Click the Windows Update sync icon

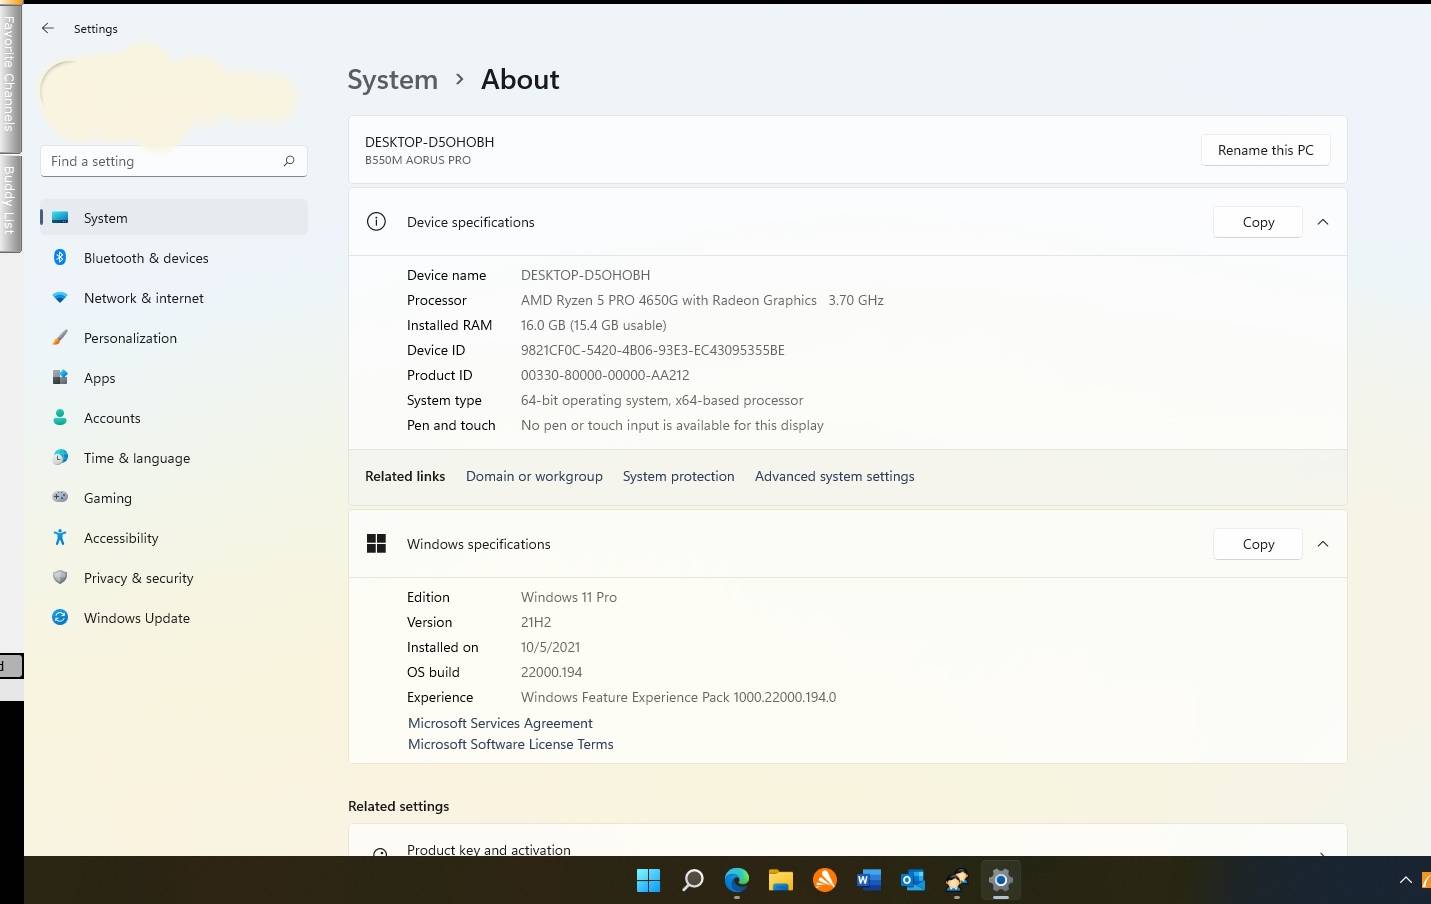tap(60, 617)
